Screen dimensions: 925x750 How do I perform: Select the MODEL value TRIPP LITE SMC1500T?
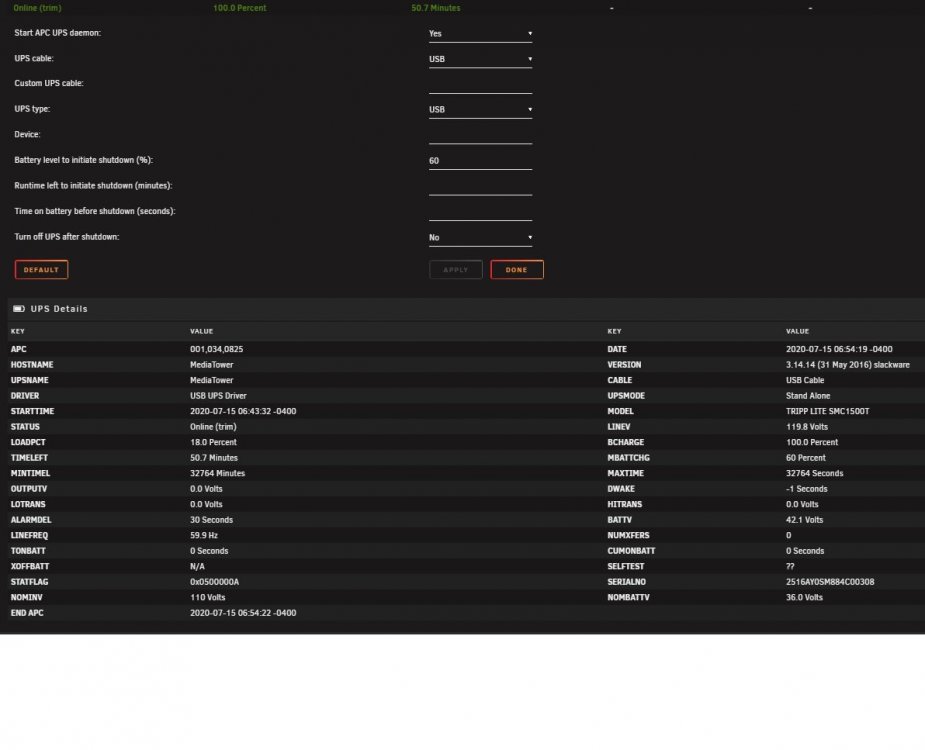point(827,411)
